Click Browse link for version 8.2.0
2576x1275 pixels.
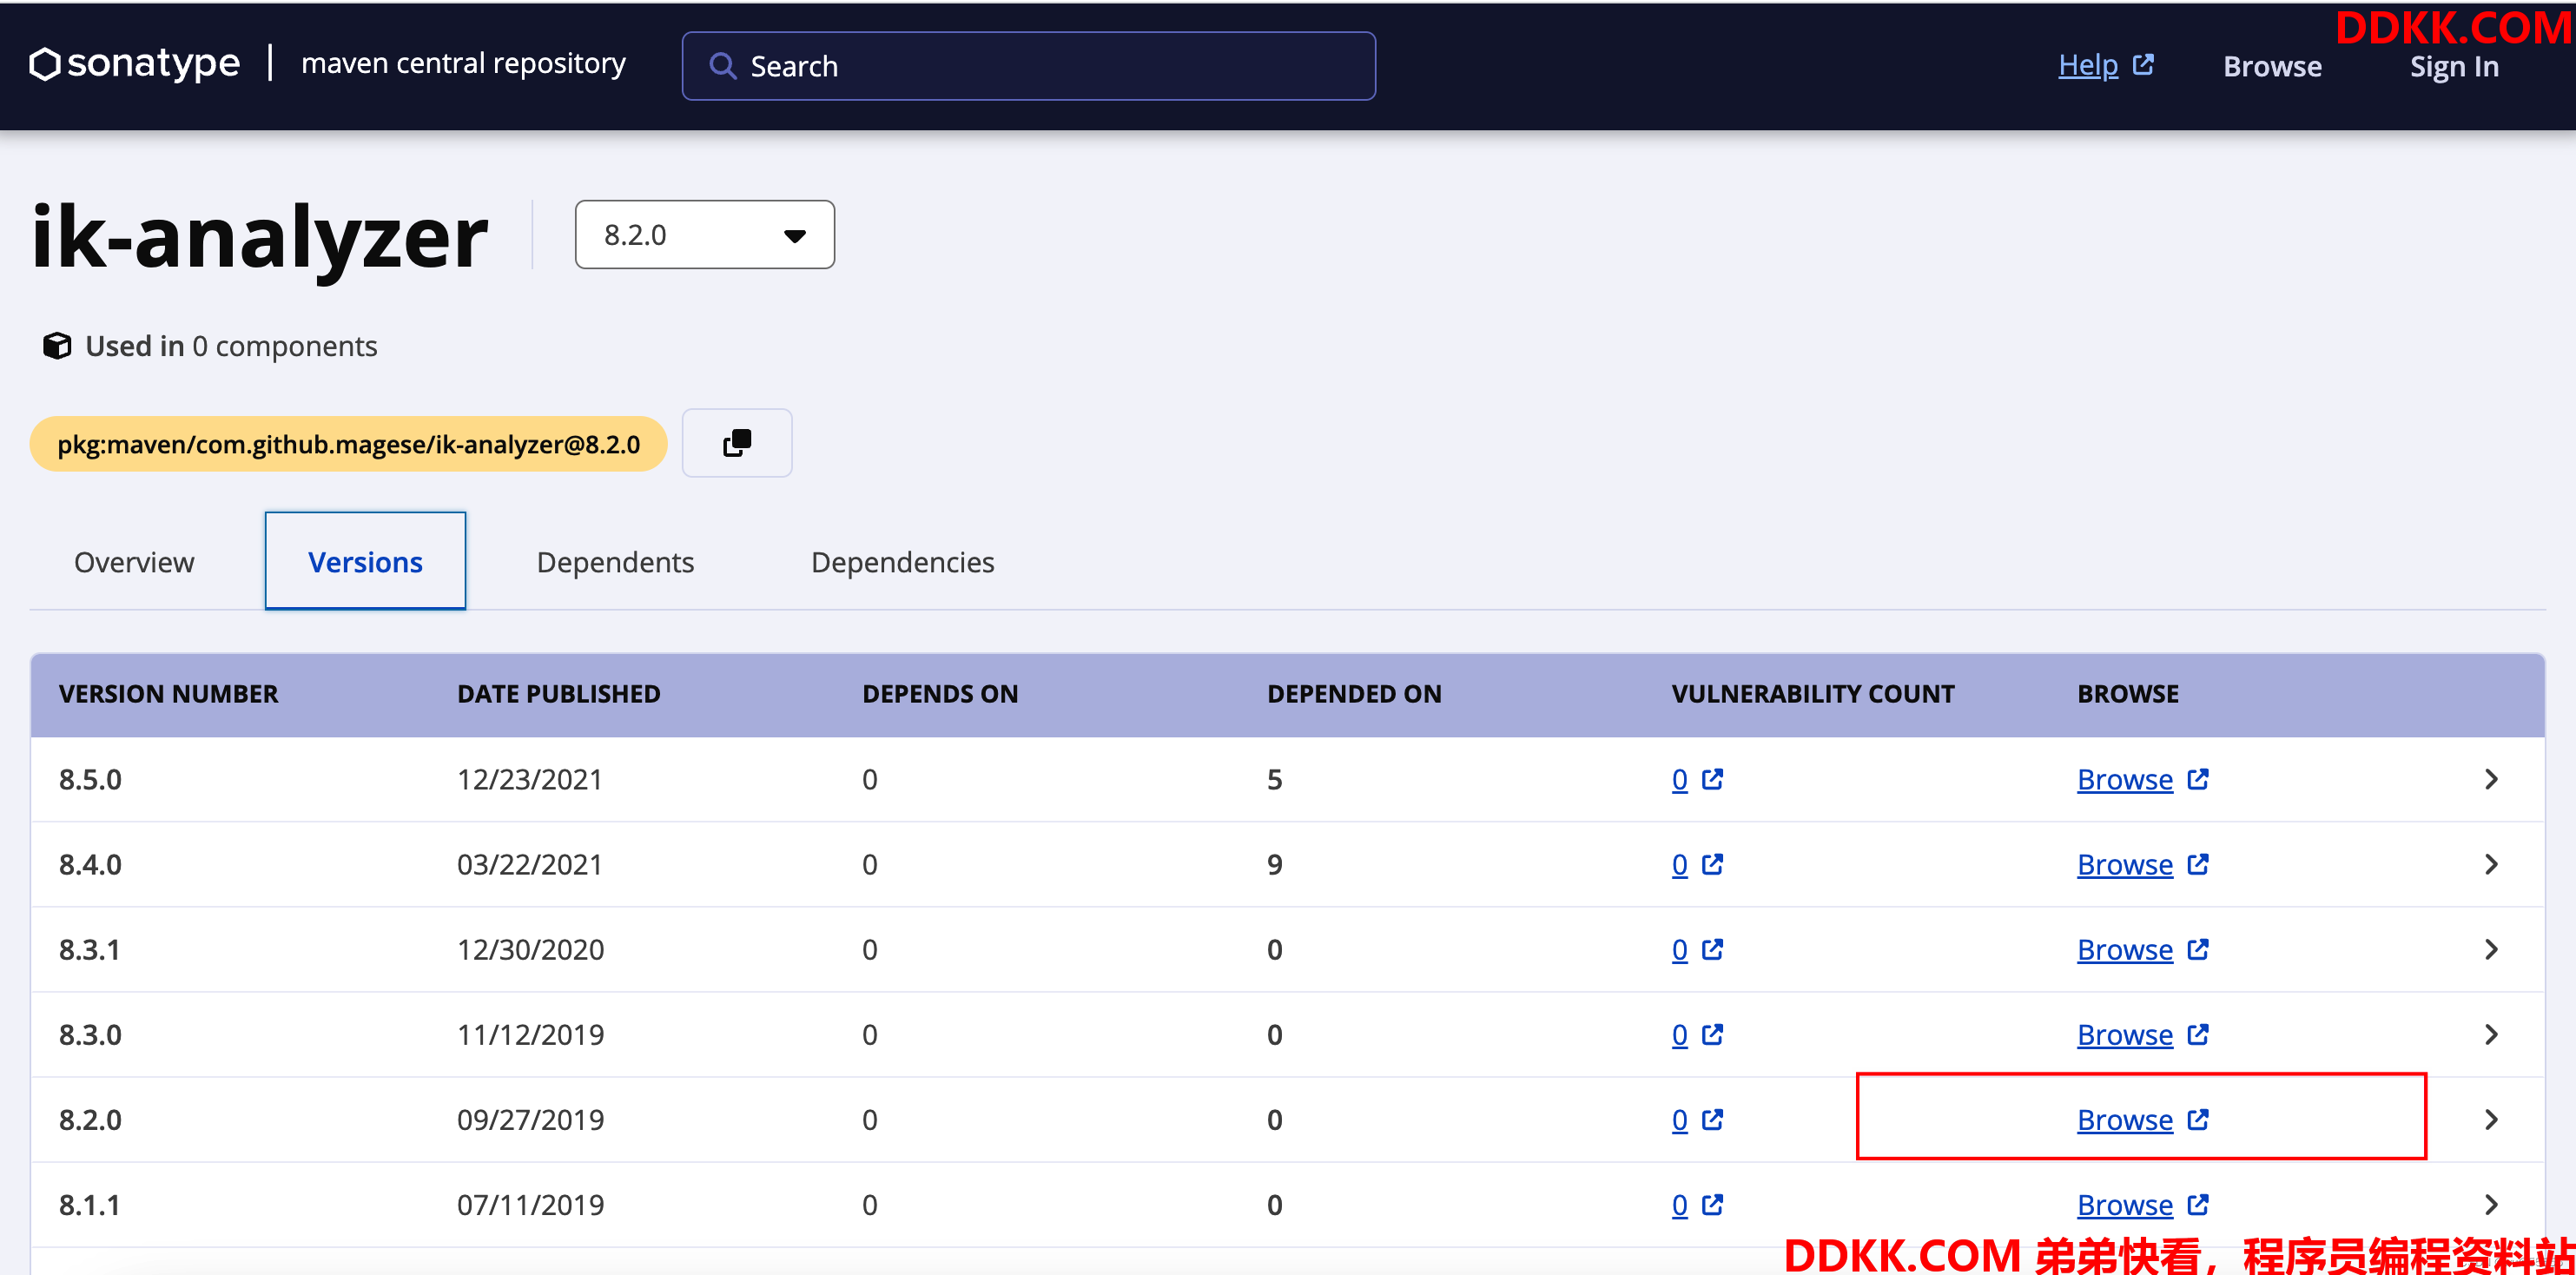(2125, 1119)
